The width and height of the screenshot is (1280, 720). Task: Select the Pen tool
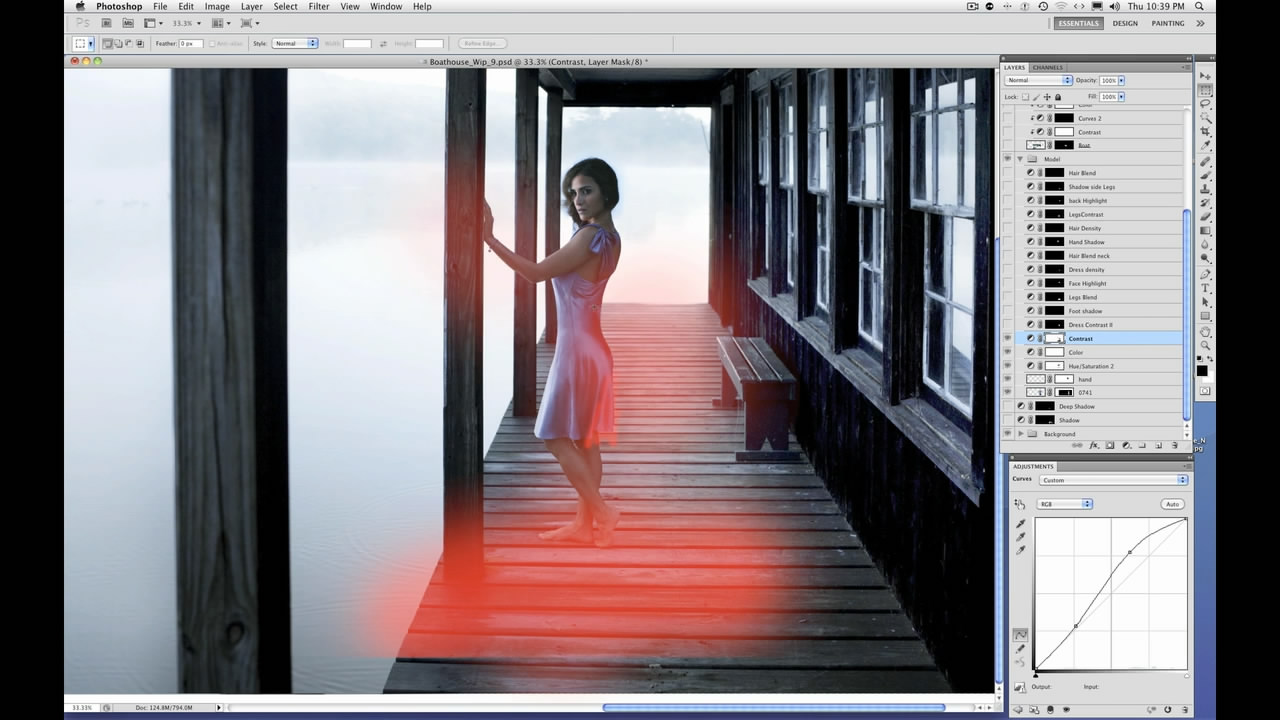click(x=1205, y=274)
